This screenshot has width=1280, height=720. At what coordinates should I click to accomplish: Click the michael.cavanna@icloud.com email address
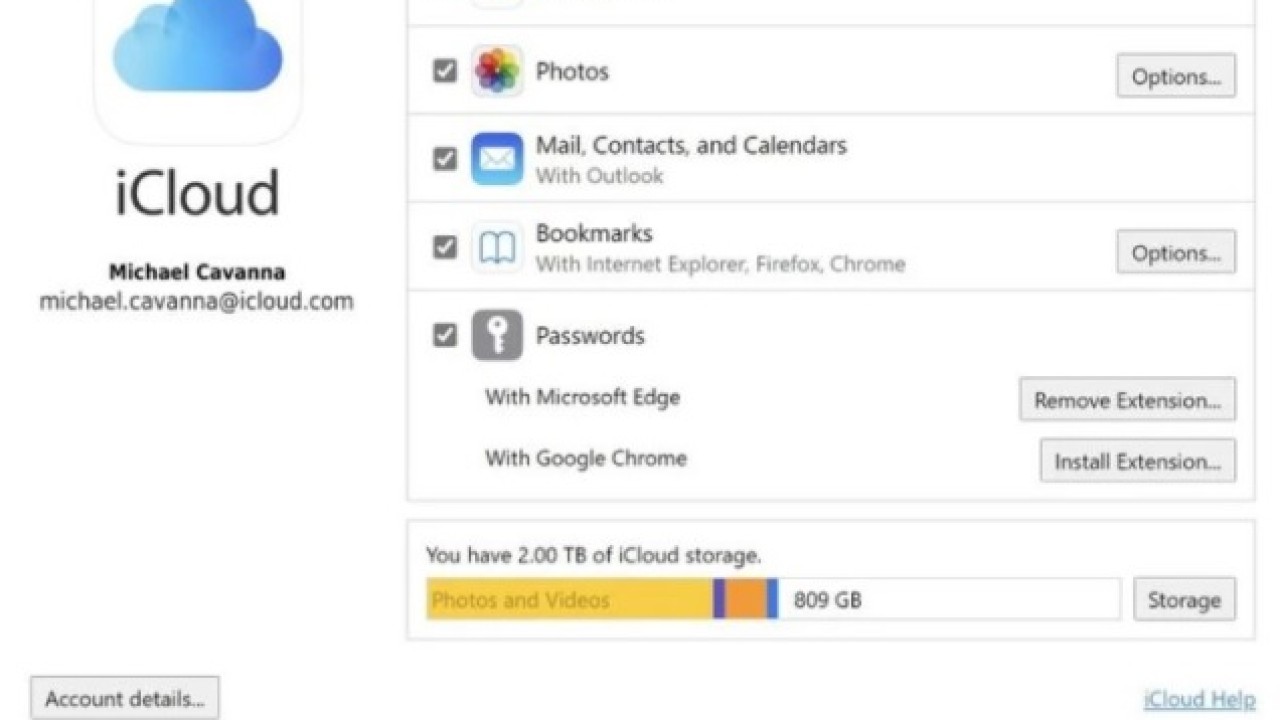point(196,301)
